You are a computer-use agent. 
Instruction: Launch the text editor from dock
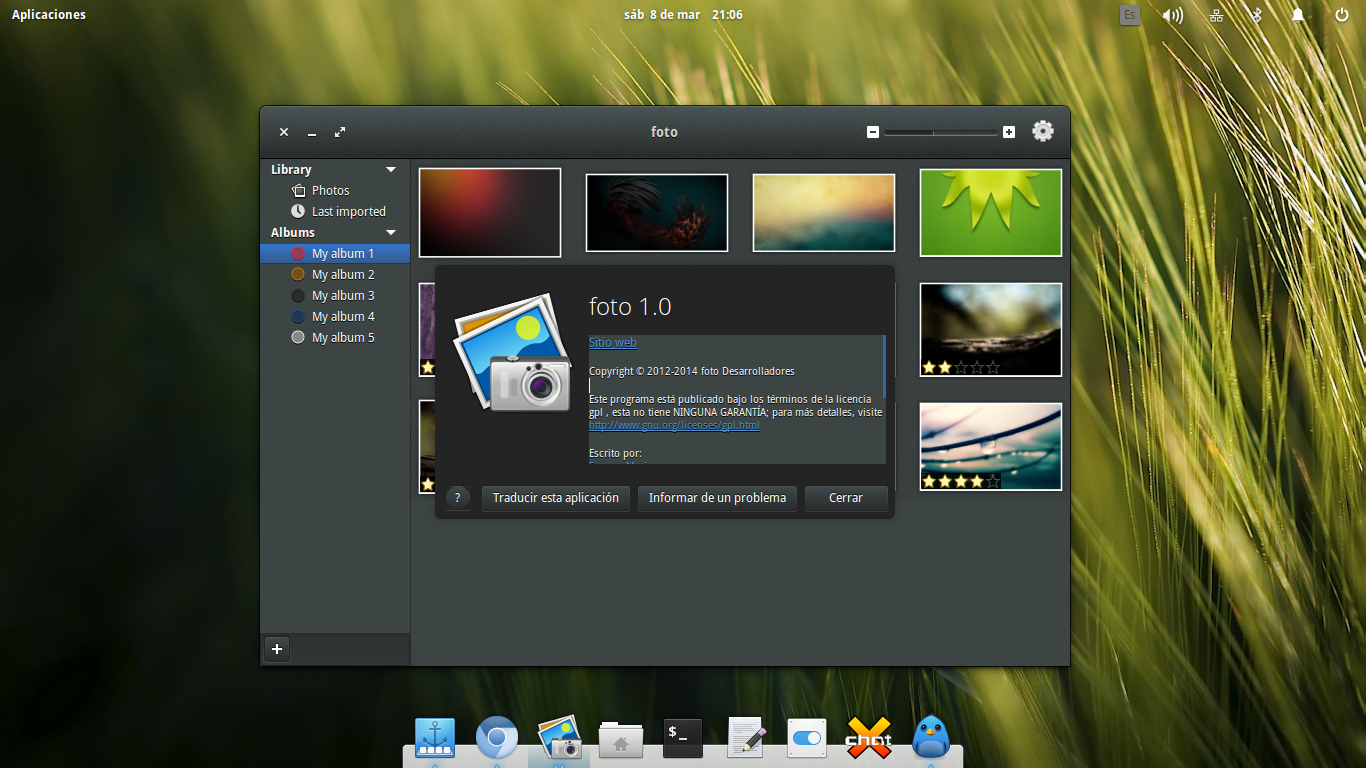pos(745,738)
